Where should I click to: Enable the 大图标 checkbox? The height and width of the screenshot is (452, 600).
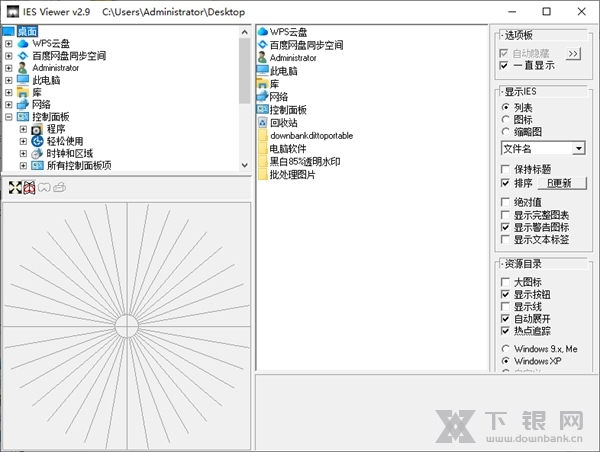pos(505,282)
